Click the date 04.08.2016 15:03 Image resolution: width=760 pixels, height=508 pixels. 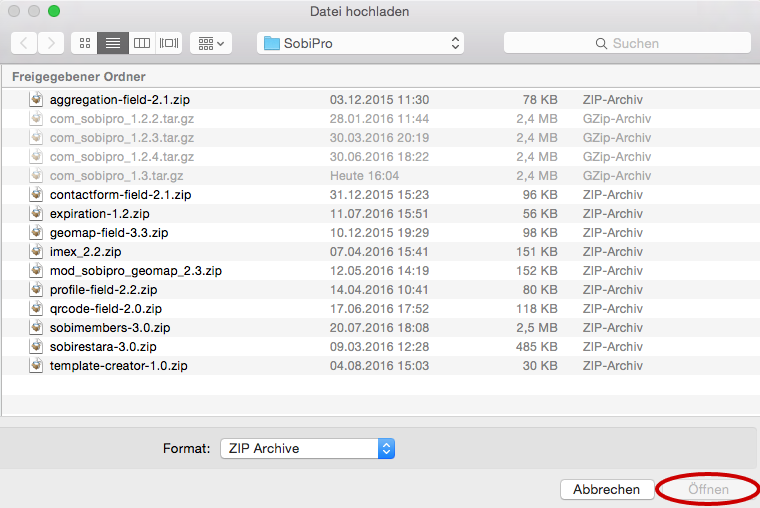point(379,365)
